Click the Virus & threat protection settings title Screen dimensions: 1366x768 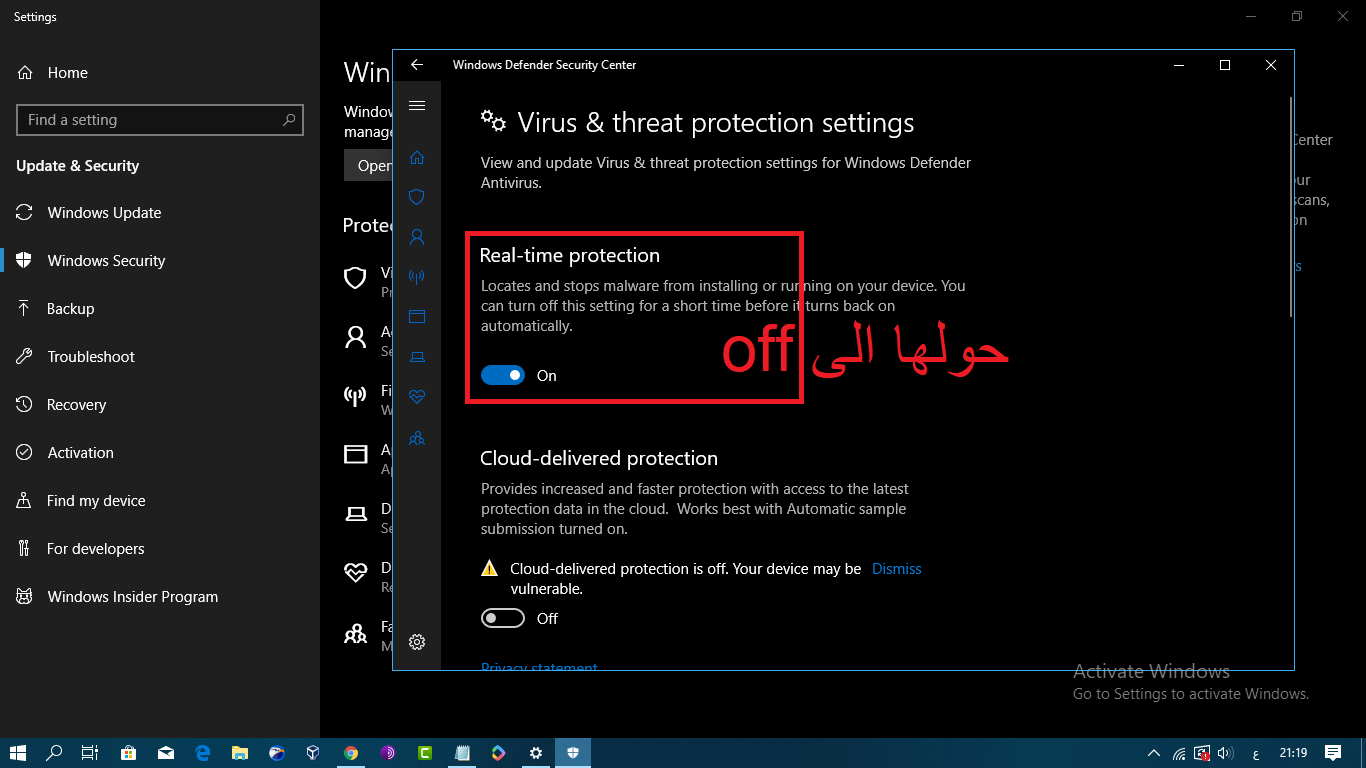tap(716, 123)
